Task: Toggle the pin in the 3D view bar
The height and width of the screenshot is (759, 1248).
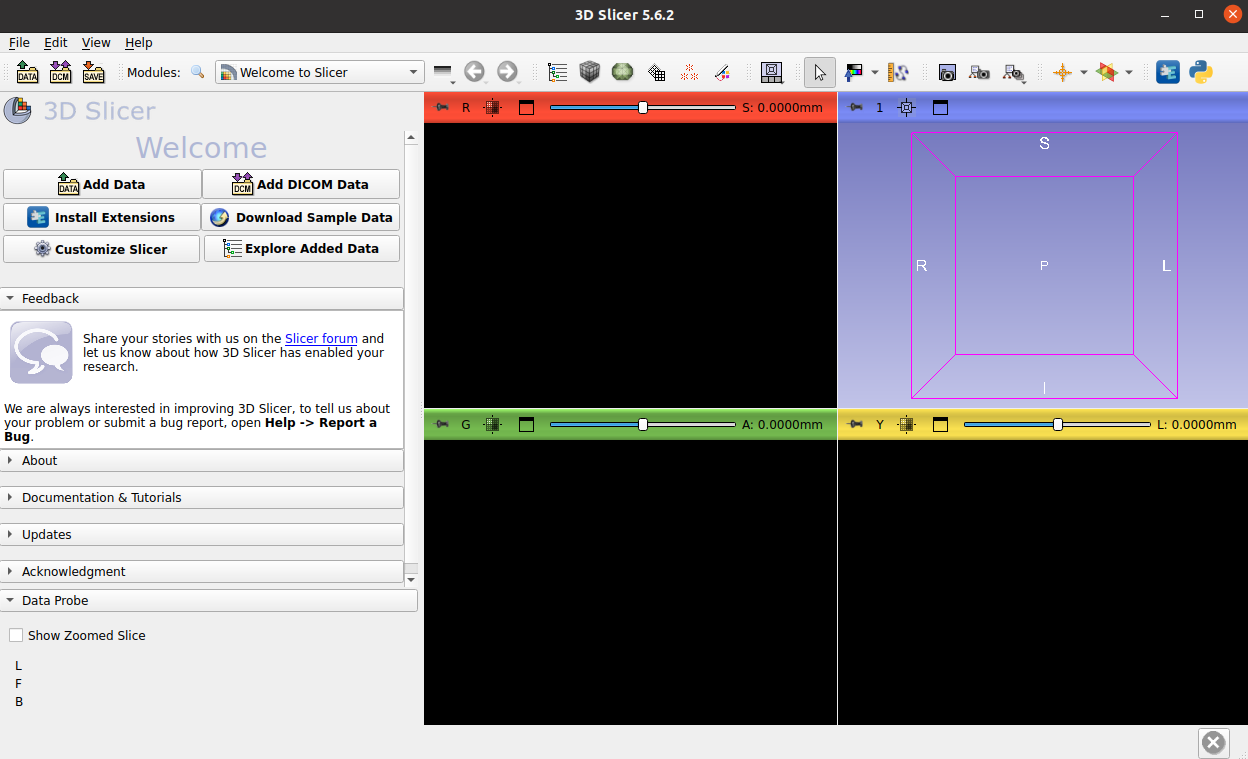Action: [854, 107]
